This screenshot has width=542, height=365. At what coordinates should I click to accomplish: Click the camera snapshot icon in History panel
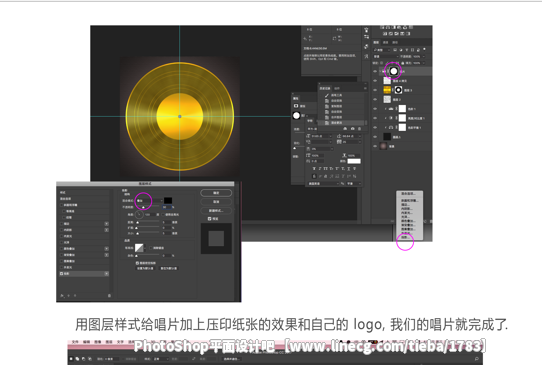pos(352,129)
